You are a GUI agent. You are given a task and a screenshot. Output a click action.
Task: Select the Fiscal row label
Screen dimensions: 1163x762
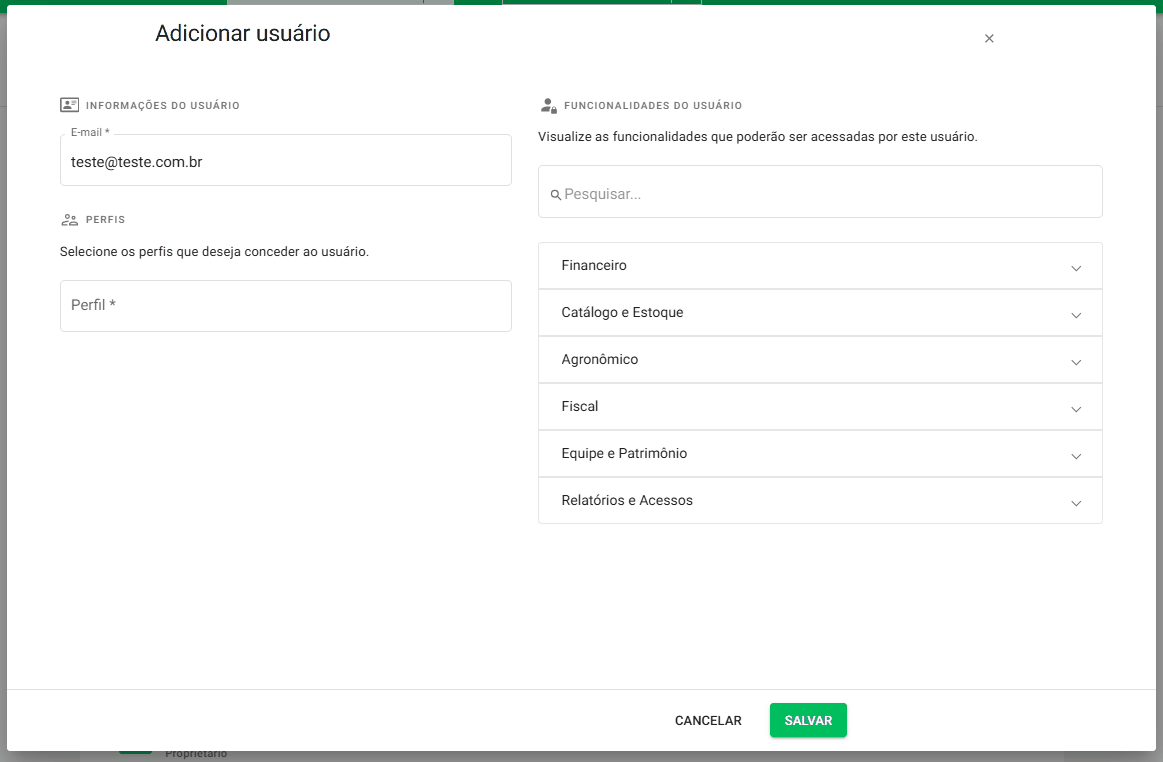(x=580, y=407)
